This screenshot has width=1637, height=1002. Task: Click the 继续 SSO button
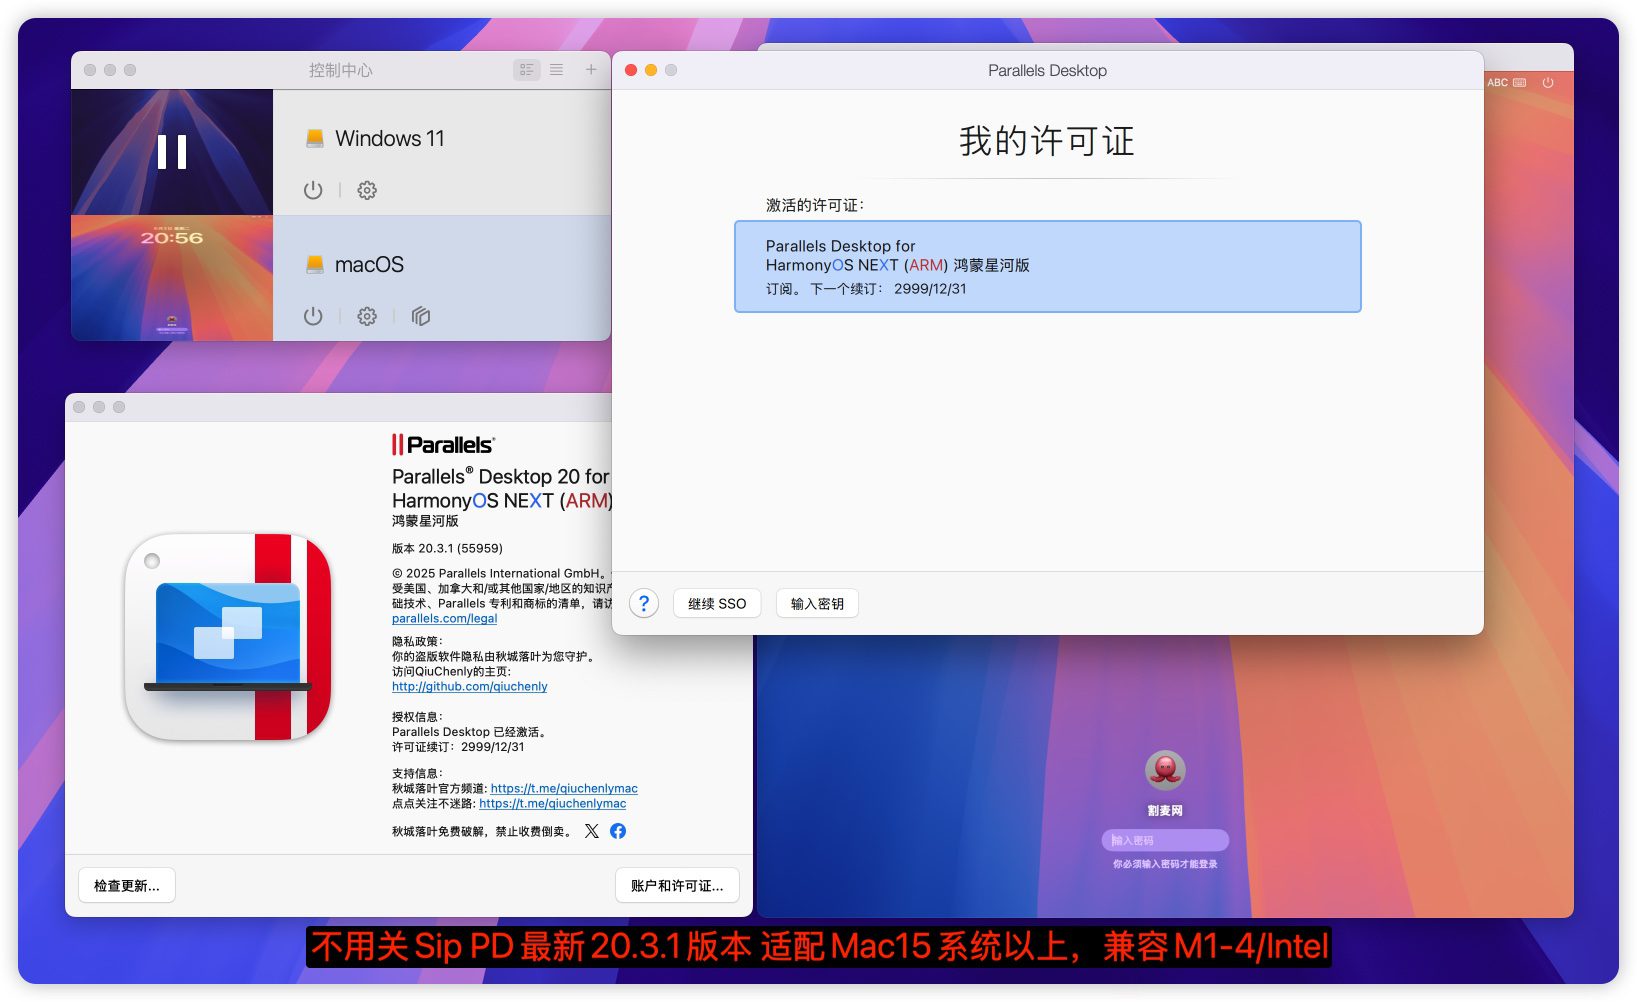(717, 604)
